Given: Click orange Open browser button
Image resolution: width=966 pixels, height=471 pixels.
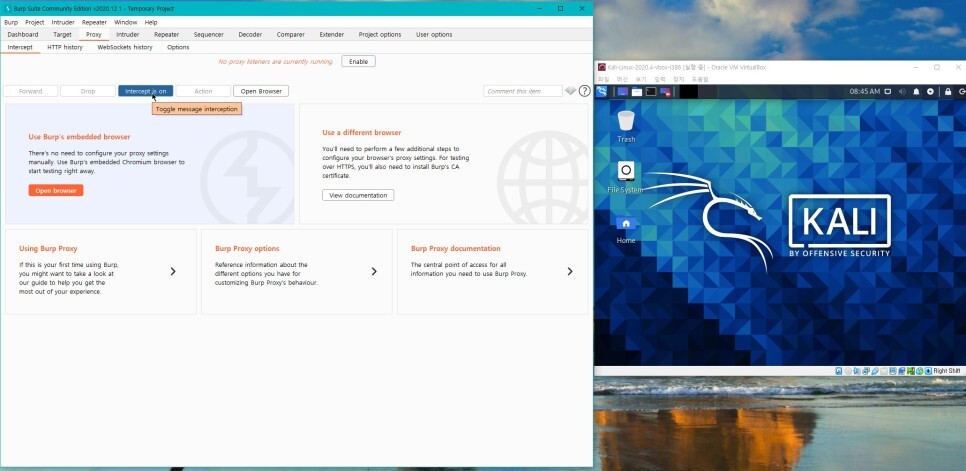Looking at the screenshot, I should tap(55, 191).
